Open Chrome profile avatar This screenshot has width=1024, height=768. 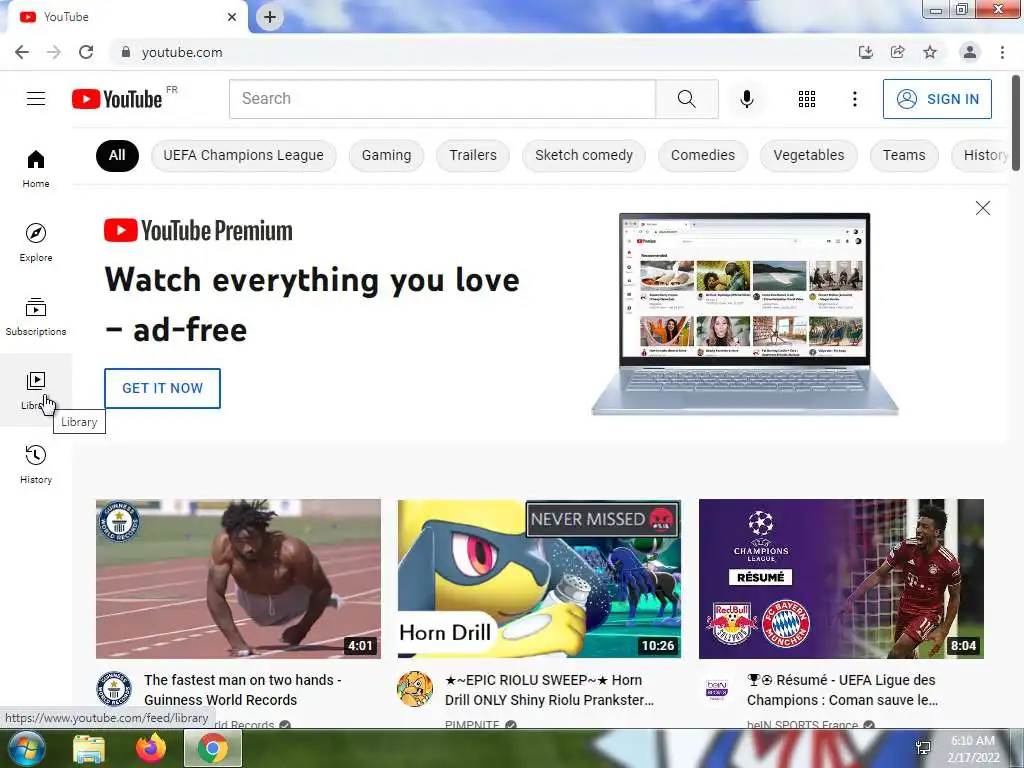970,52
